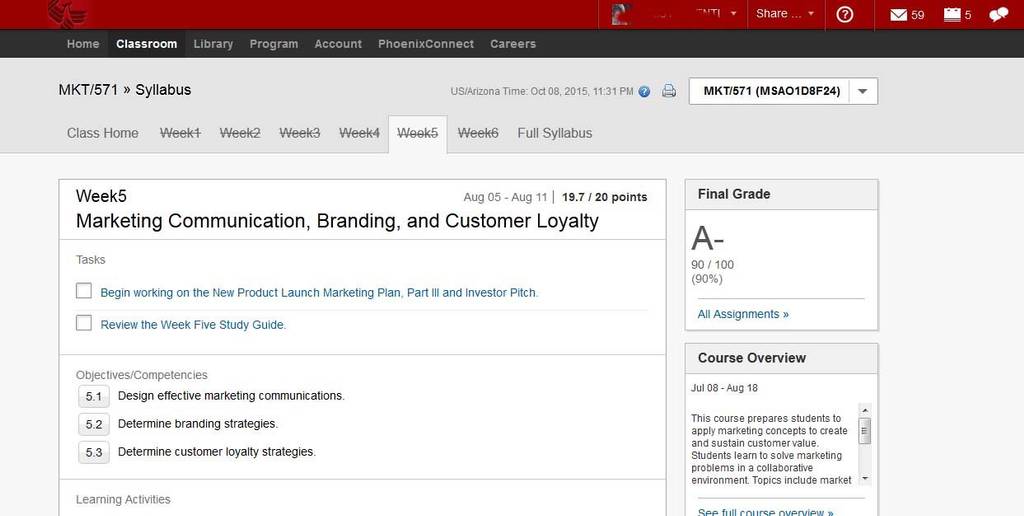Open the chat bubbles icon
Screen dimensions: 1024x516
999,14
